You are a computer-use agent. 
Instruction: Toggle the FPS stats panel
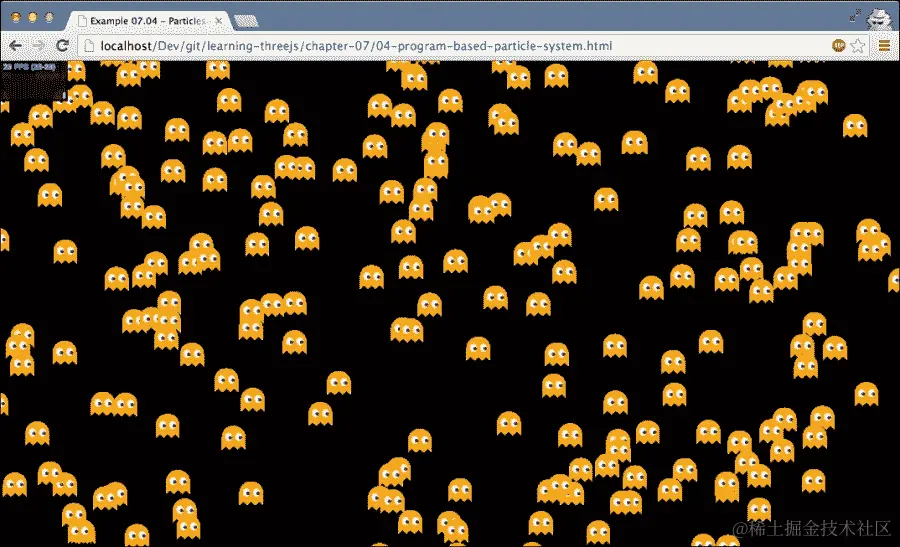coord(33,80)
